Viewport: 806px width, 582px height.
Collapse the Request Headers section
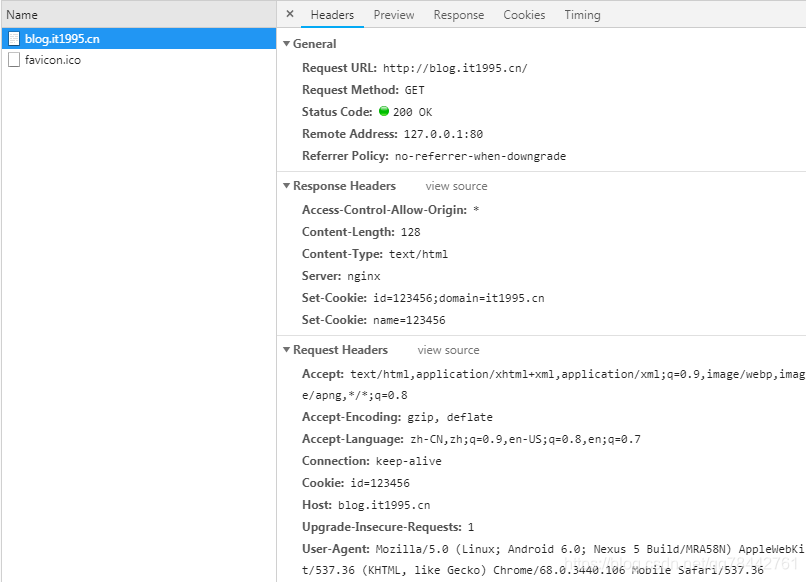pos(287,350)
